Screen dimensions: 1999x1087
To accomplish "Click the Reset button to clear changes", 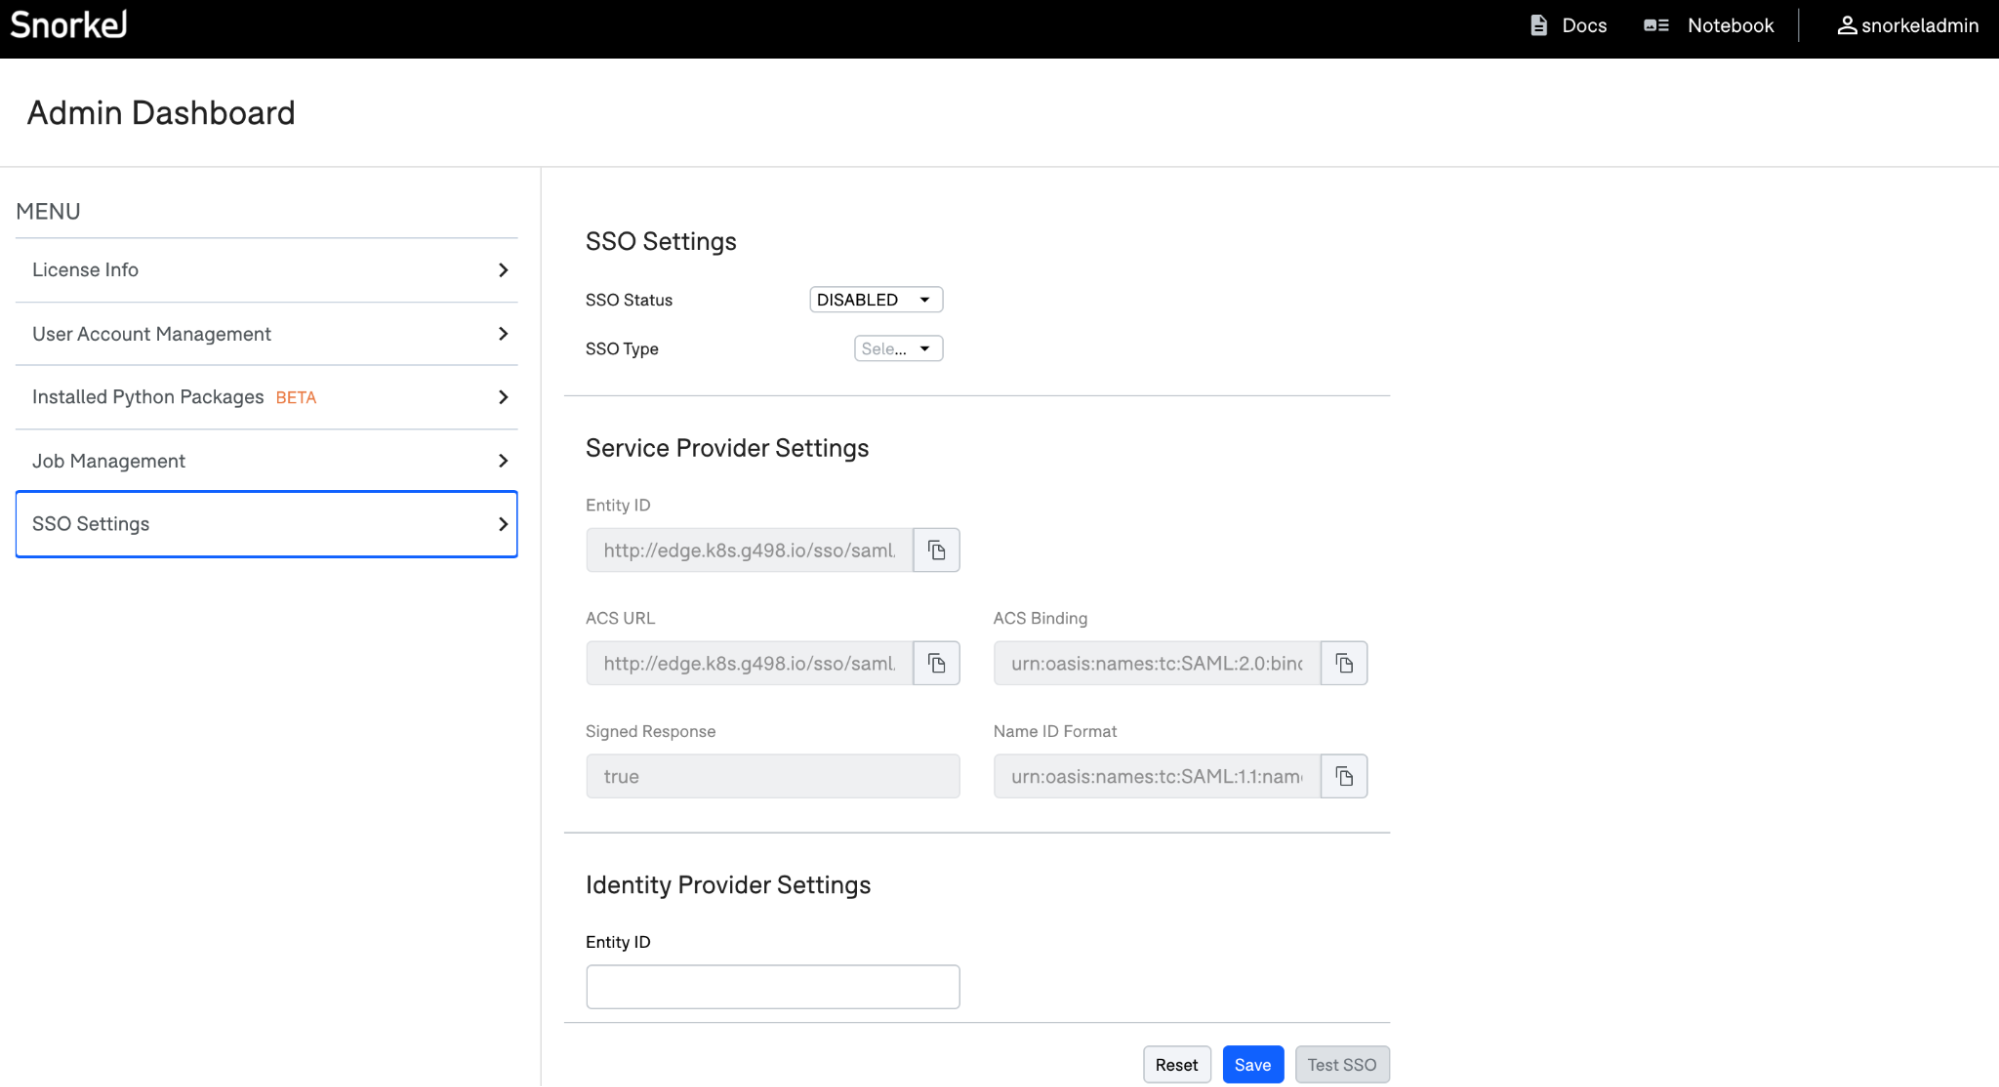I will click(1177, 1064).
